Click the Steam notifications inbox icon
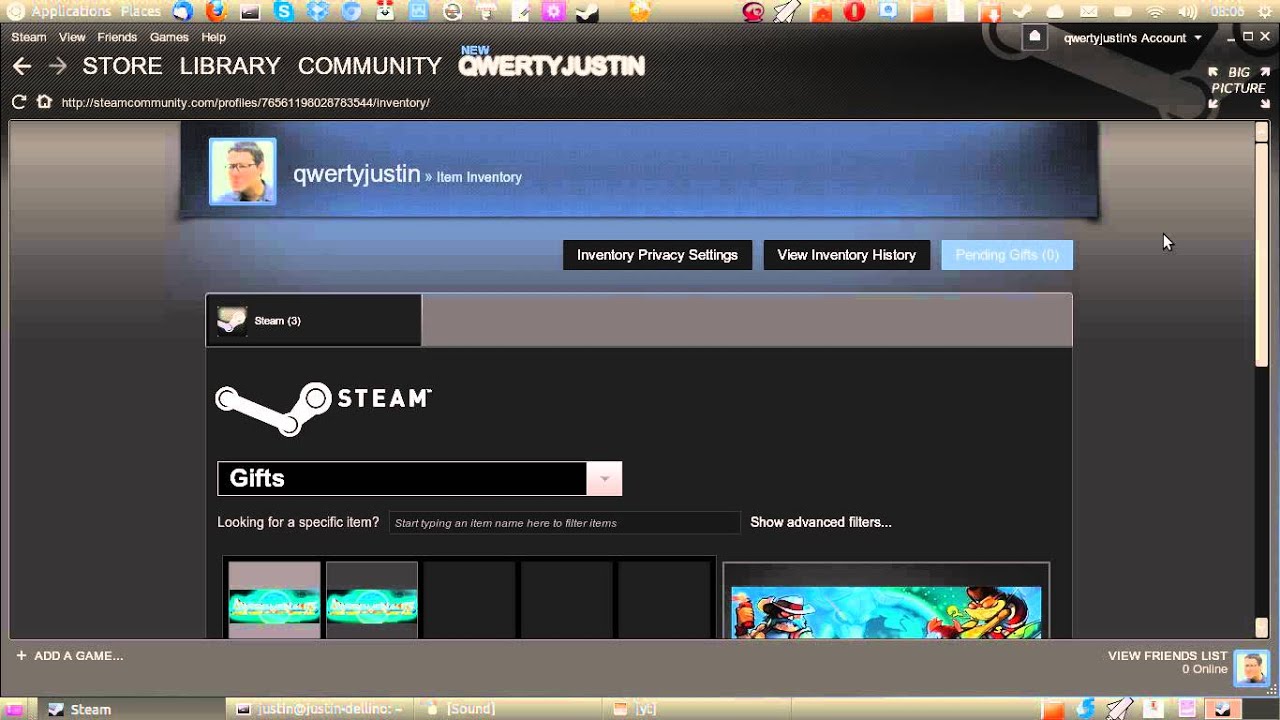 point(1035,37)
